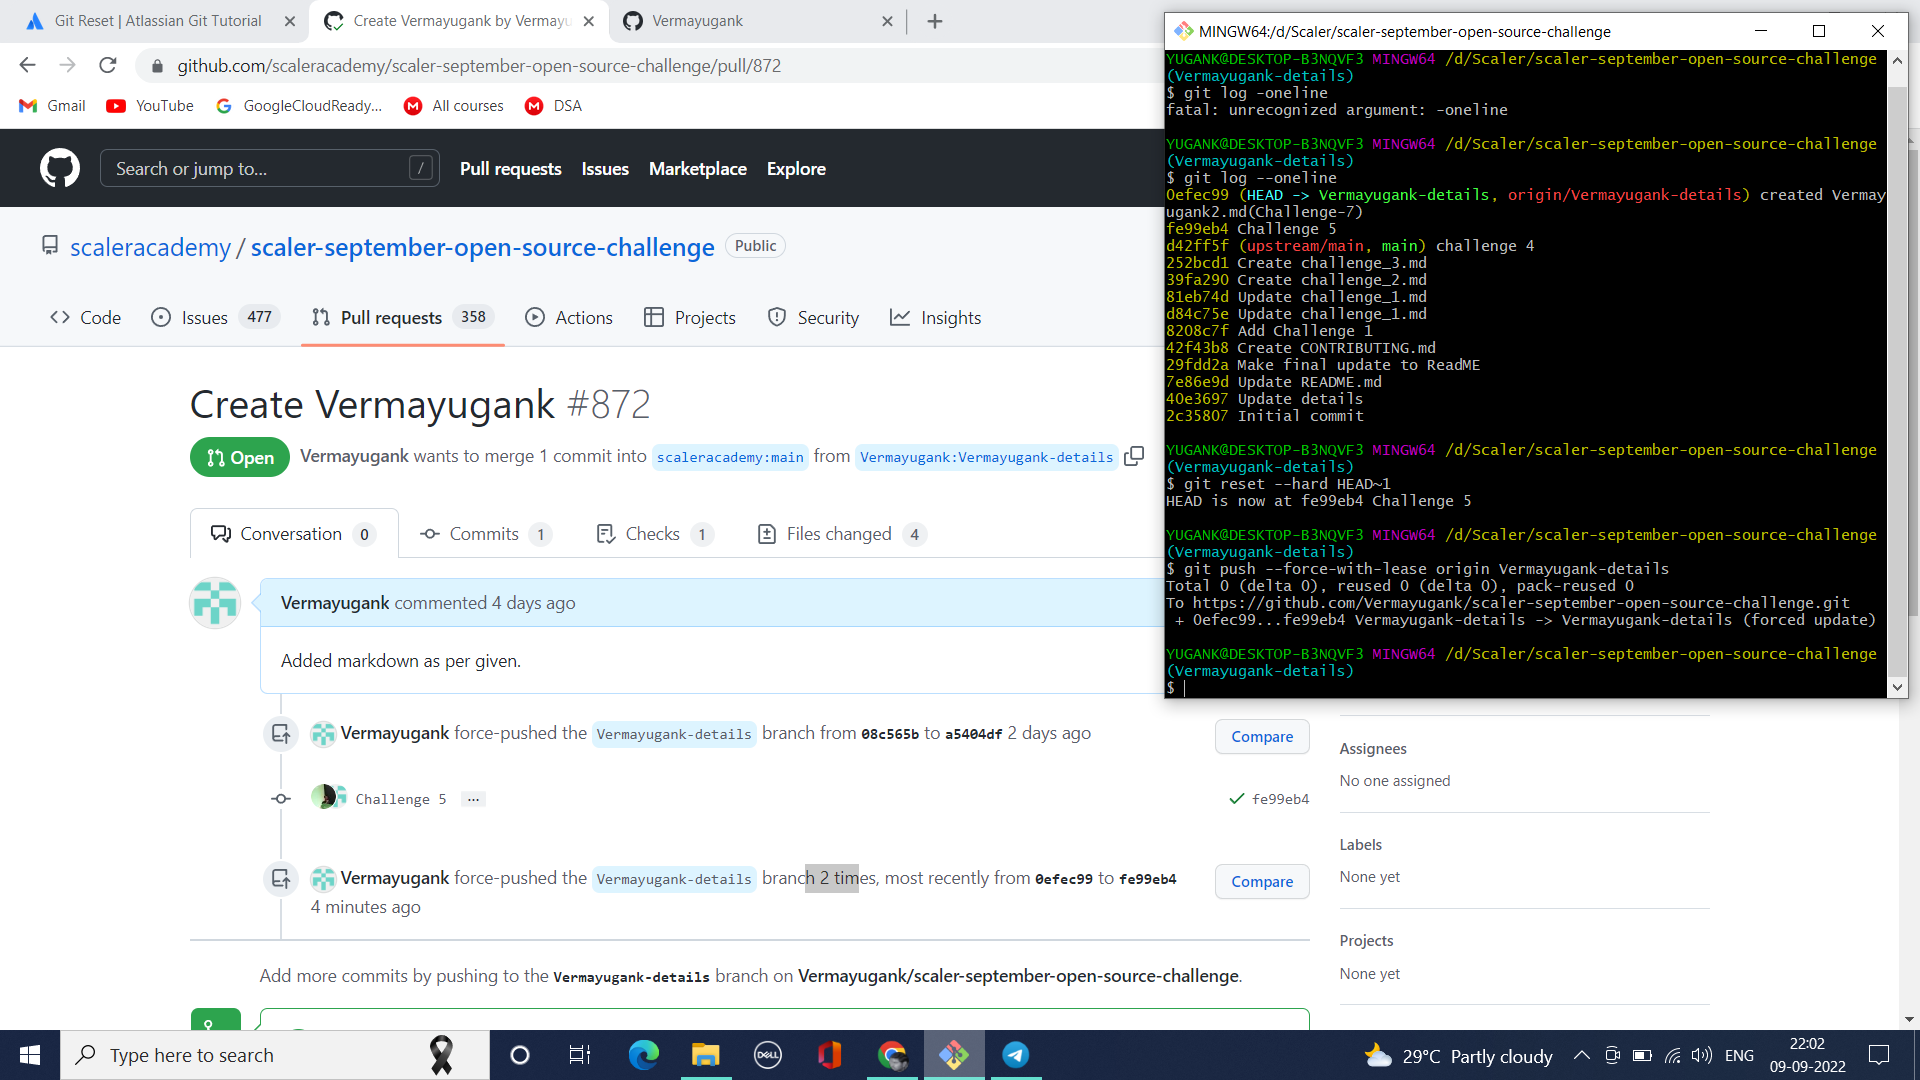
Task: Open the YouTube bookmark
Action: point(148,105)
